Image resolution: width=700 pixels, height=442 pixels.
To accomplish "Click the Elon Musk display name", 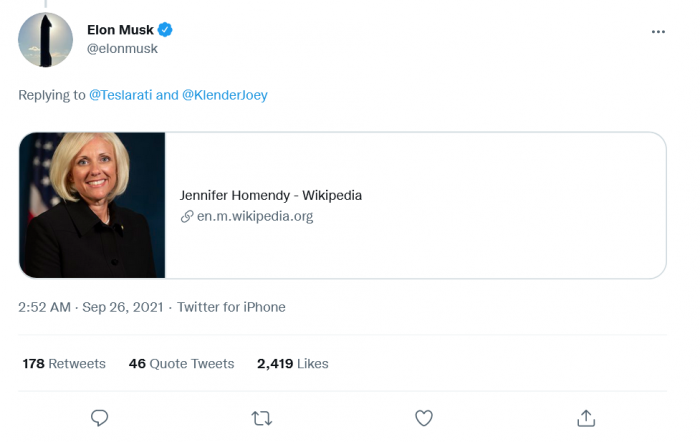I will tap(121, 30).
